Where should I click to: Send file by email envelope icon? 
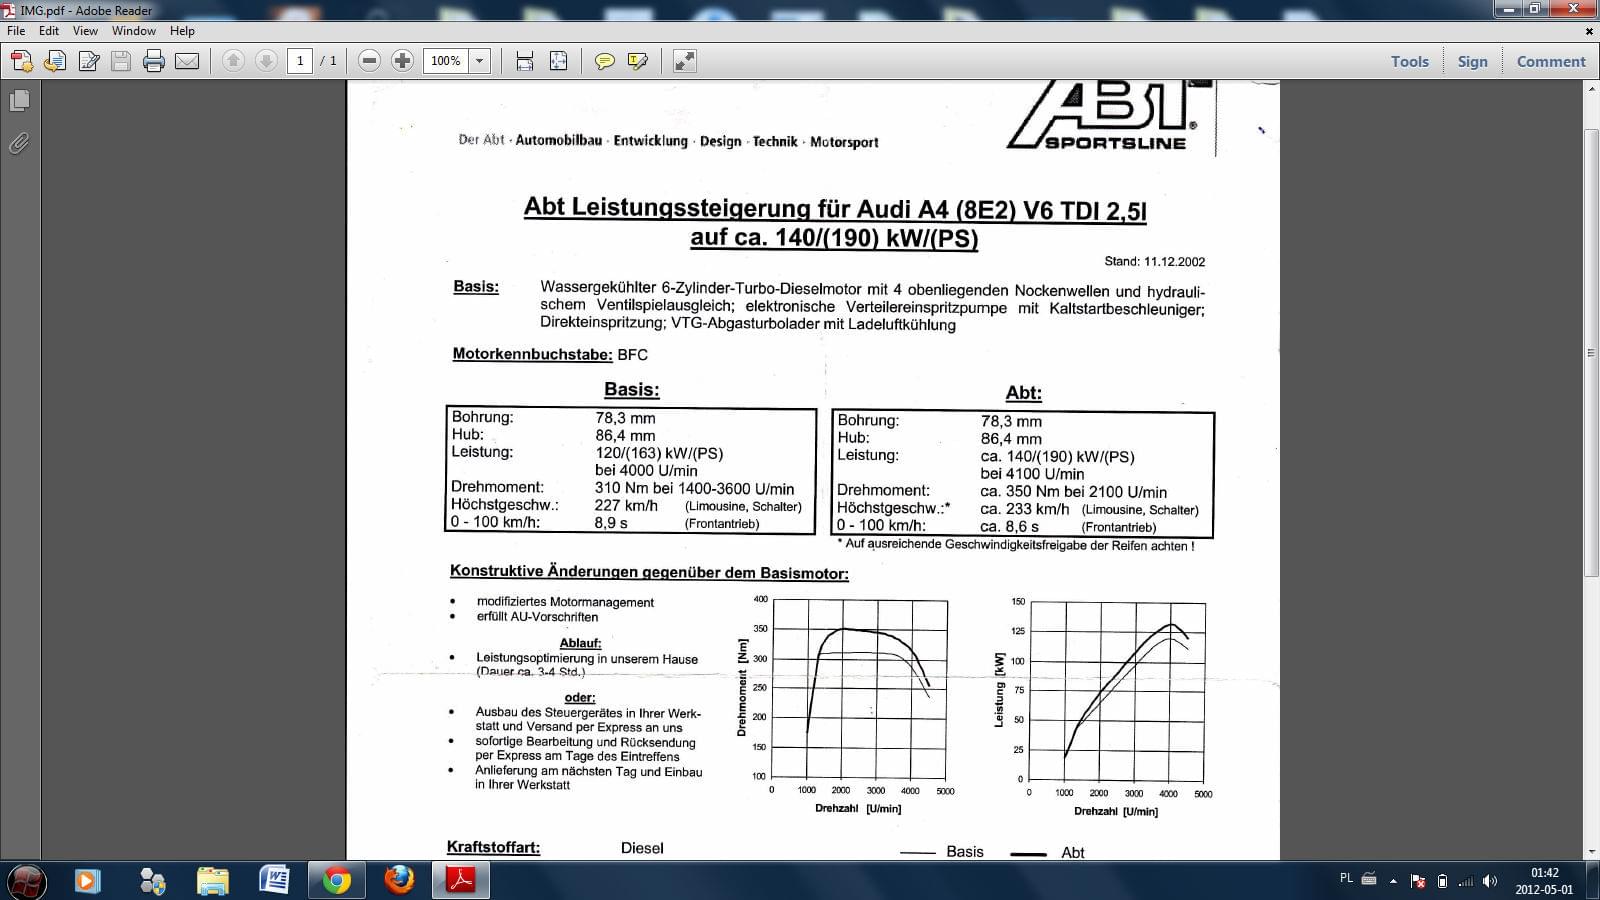click(187, 61)
